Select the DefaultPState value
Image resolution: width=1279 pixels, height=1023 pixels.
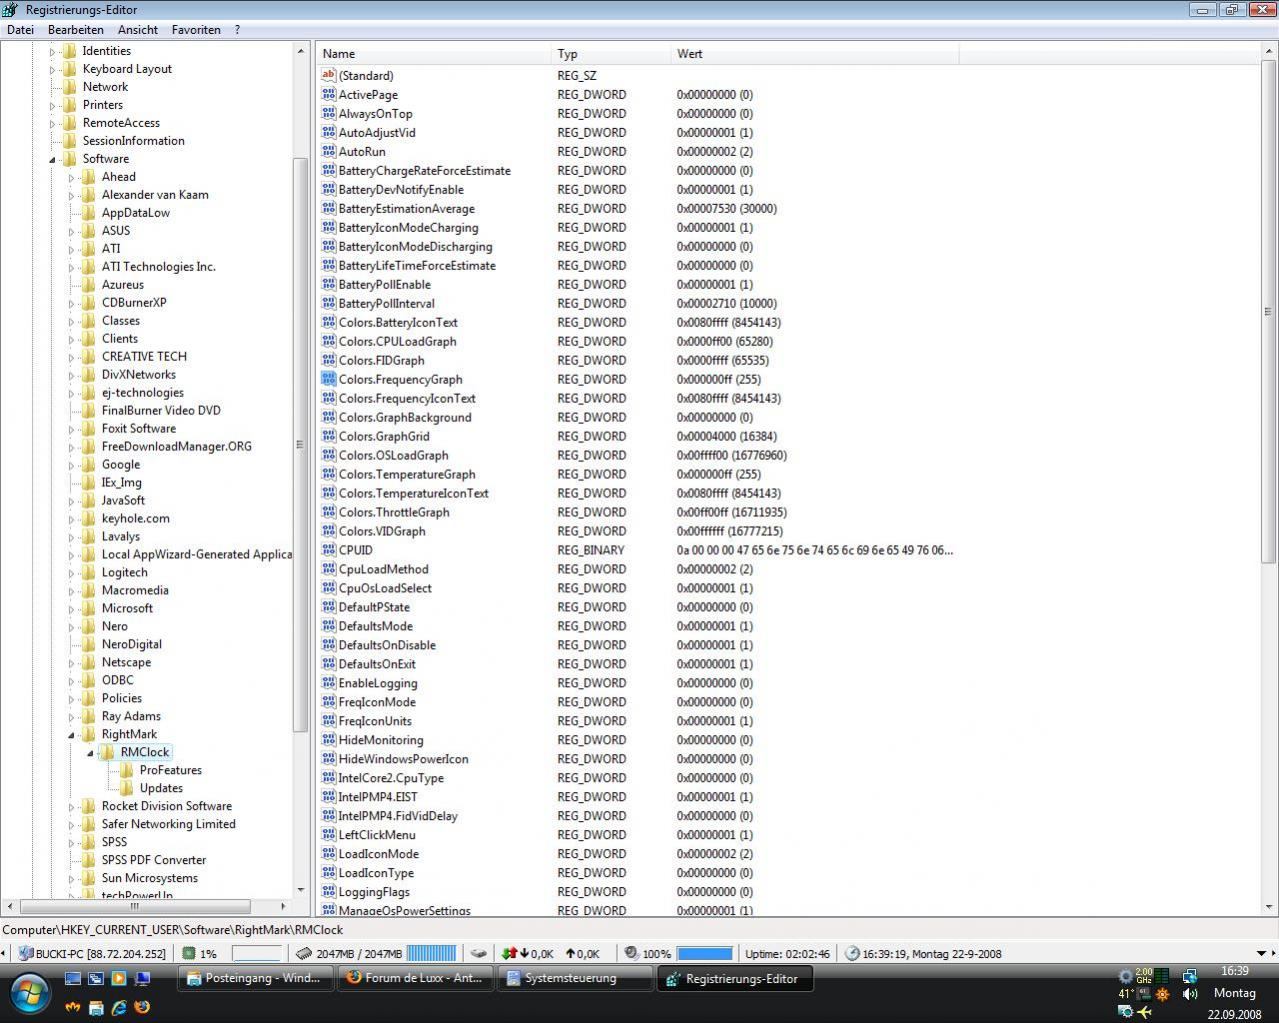click(x=374, y=607)
